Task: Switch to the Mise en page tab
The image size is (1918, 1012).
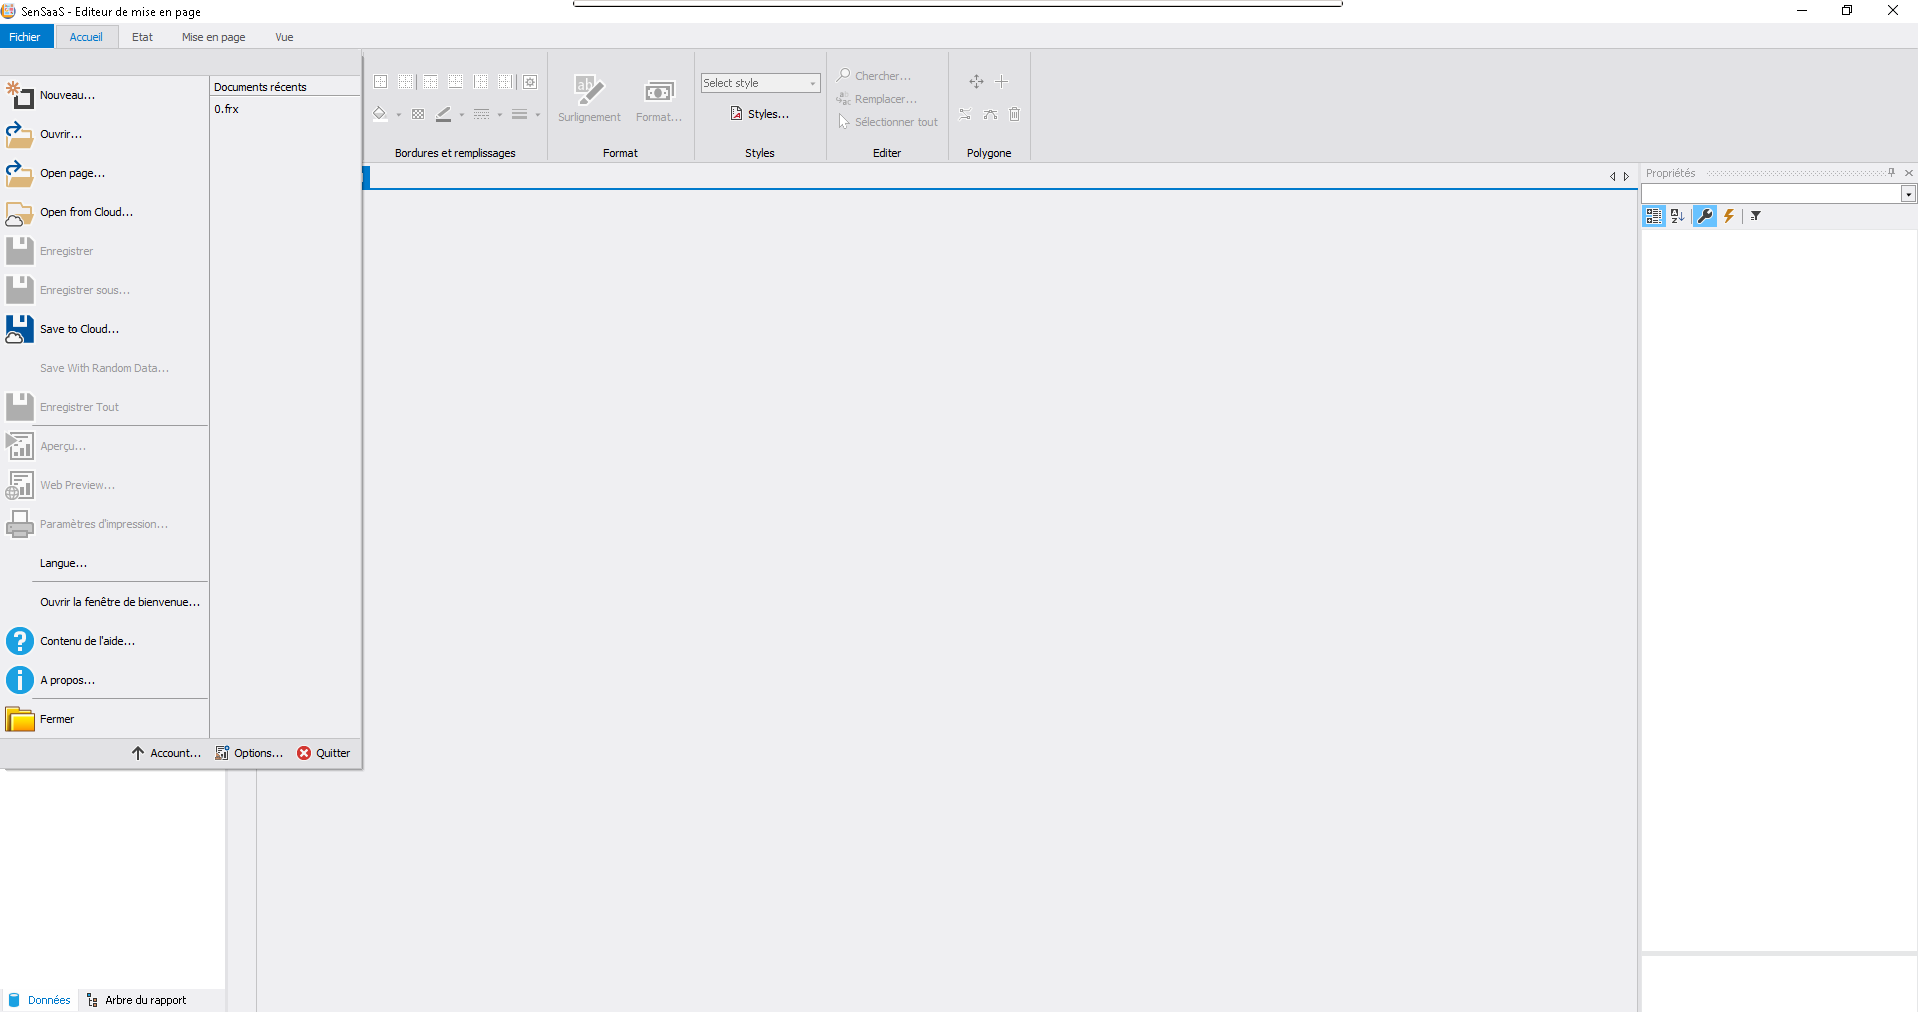Action: click(x=213, y=37)
